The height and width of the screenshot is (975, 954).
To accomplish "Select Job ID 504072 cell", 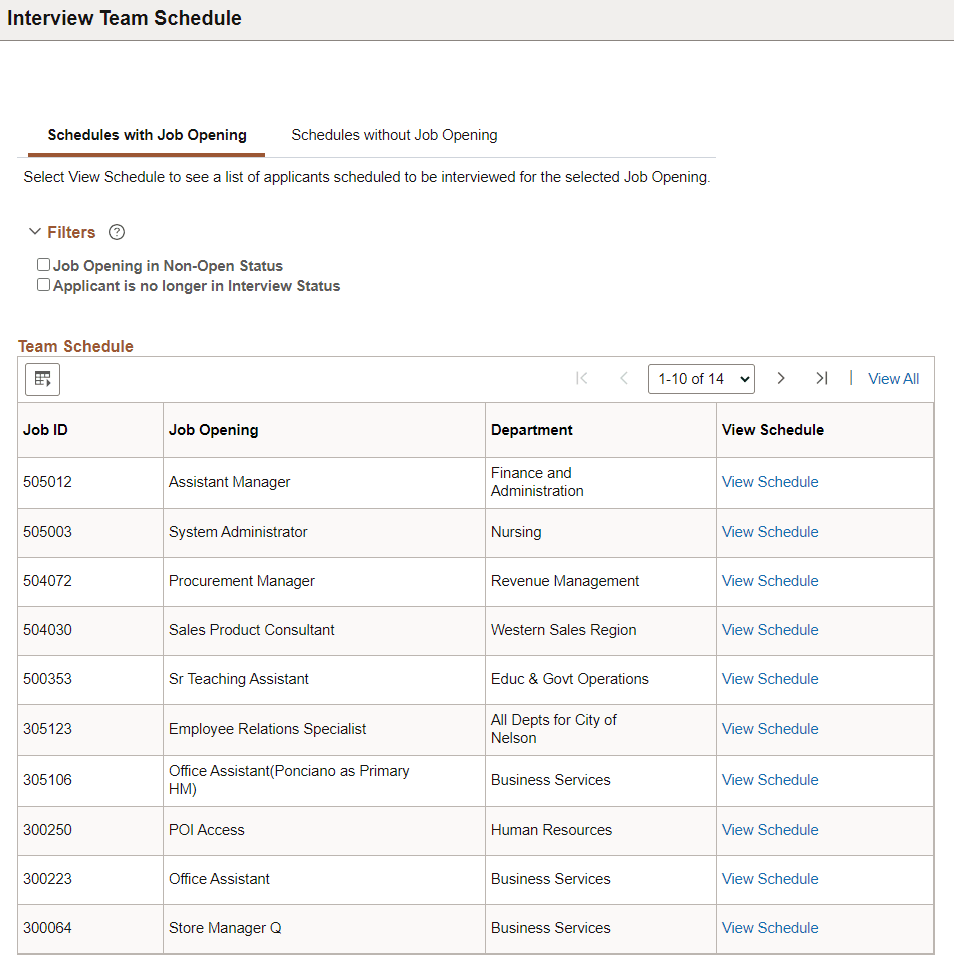I will (x=90, y=581).
